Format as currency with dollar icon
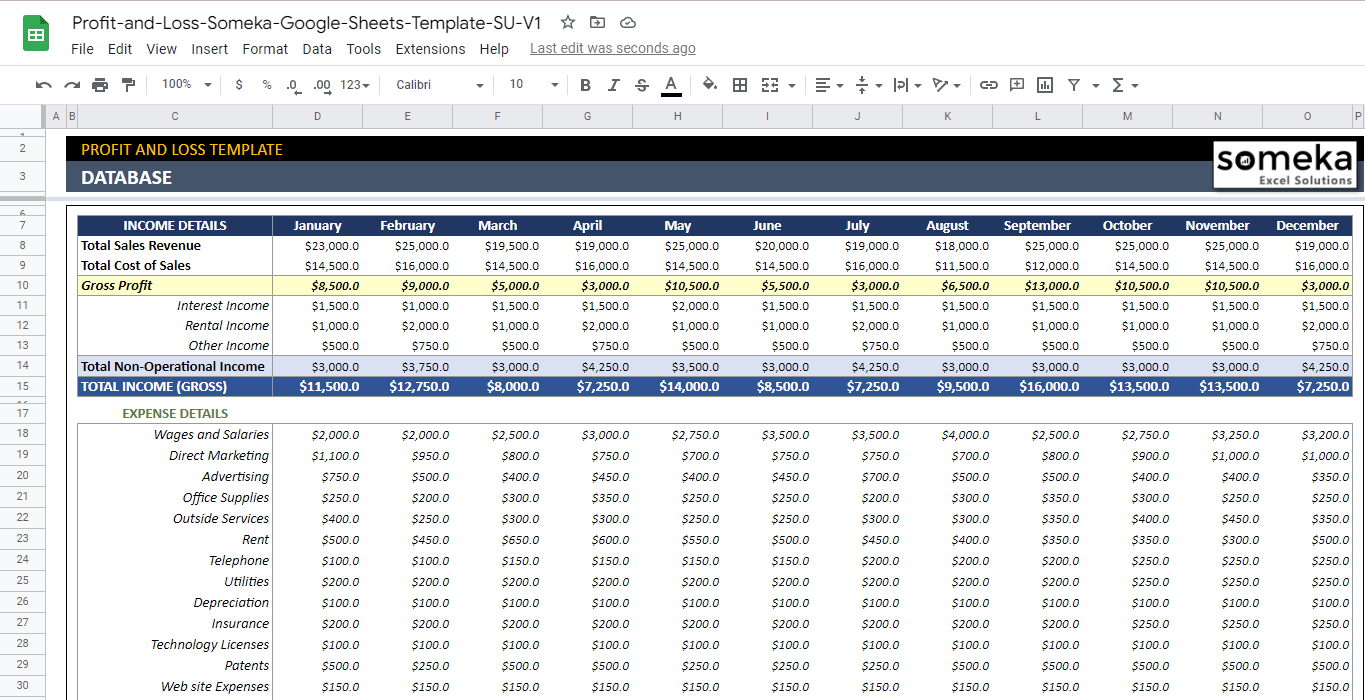The width and height of the screenshot is (1365, 700). pos(238,85)
